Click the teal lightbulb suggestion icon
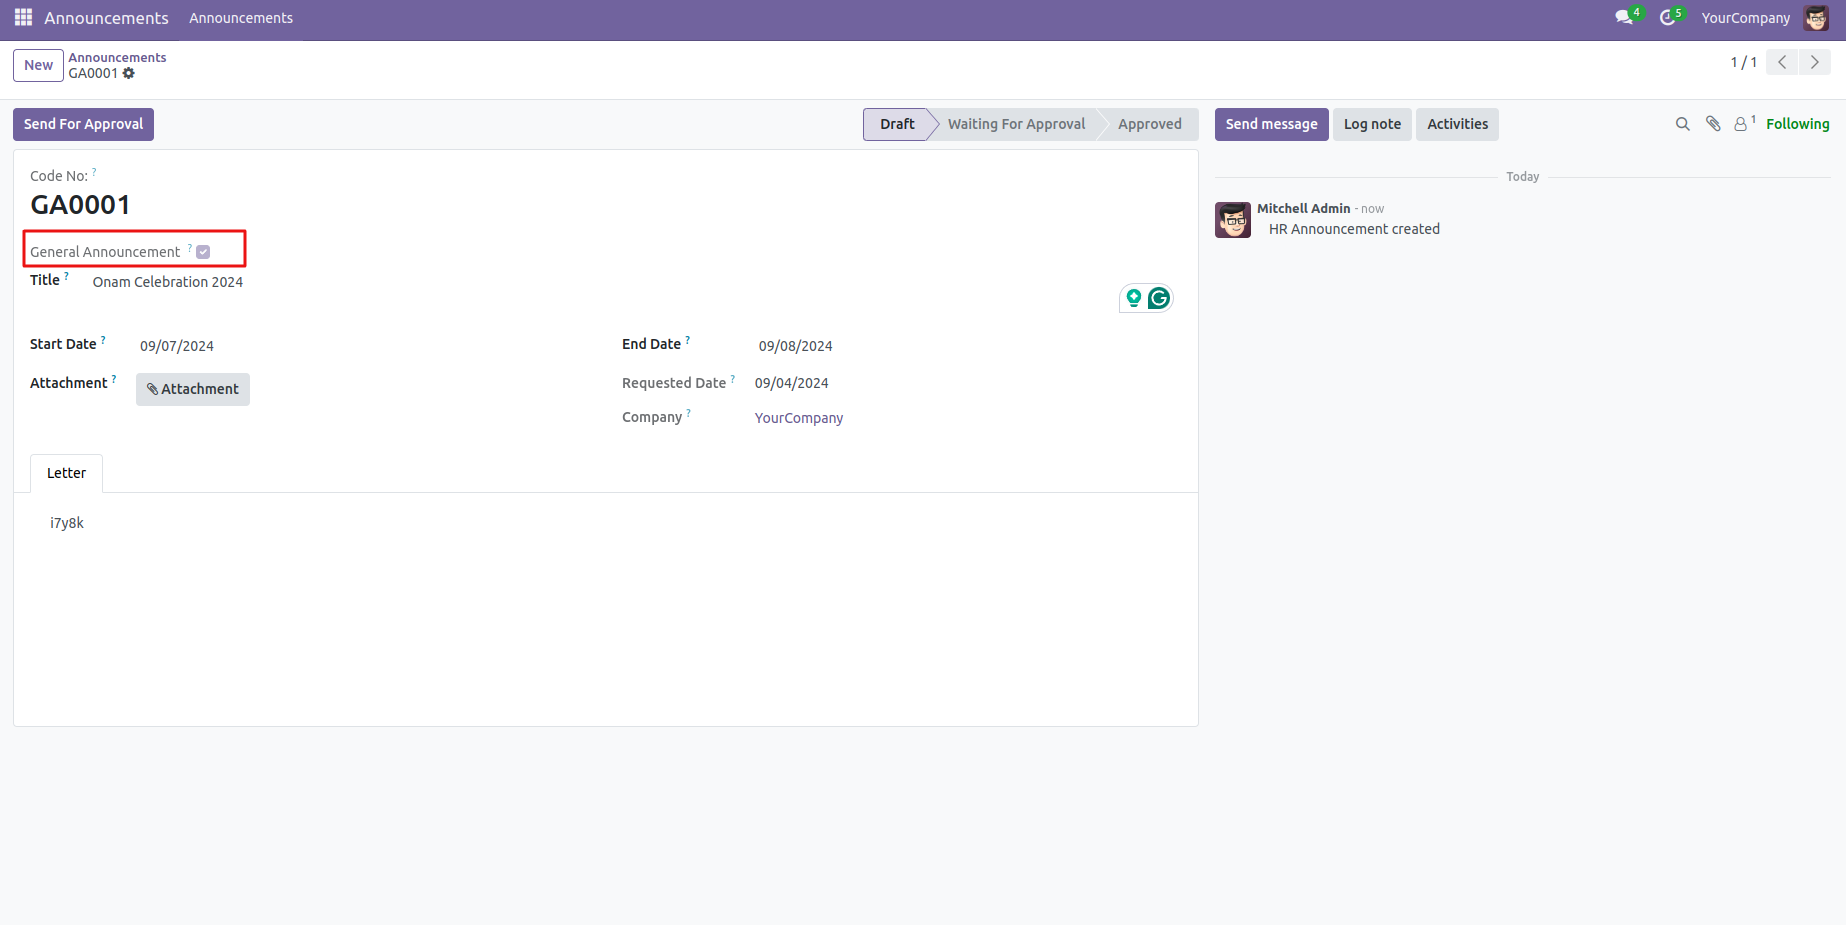 1134,298
